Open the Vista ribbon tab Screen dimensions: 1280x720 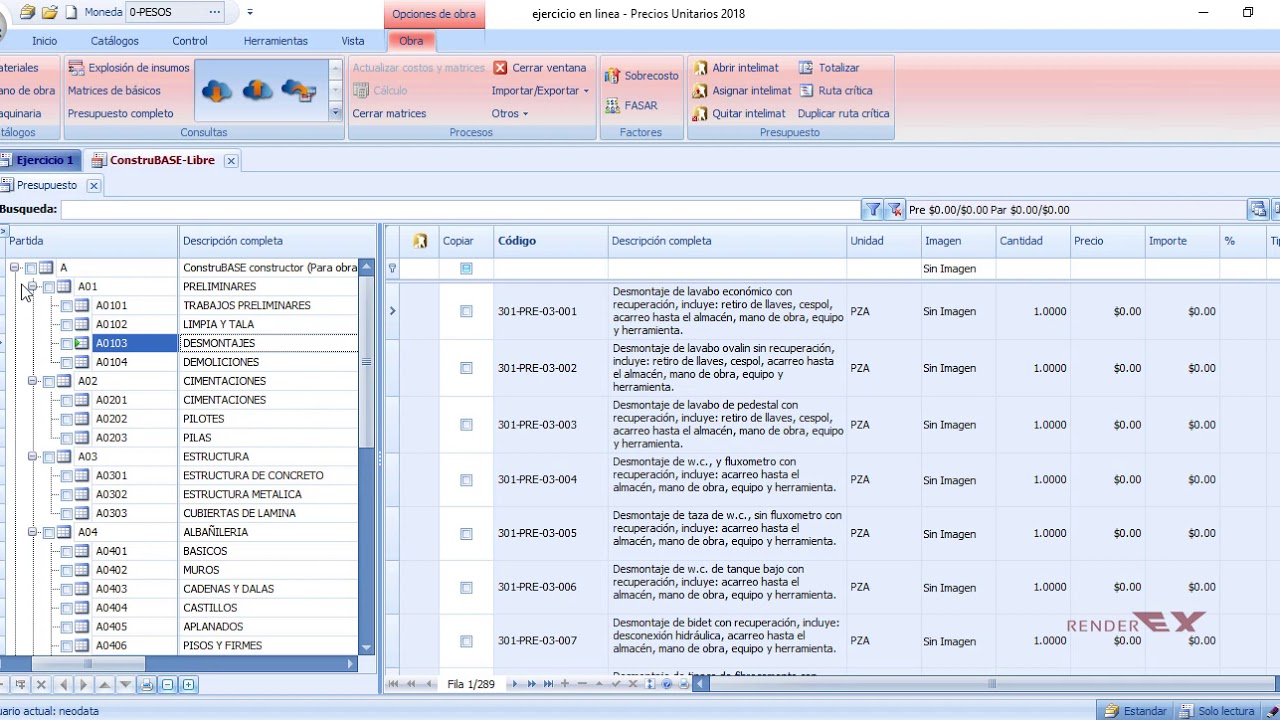[353, 41]
